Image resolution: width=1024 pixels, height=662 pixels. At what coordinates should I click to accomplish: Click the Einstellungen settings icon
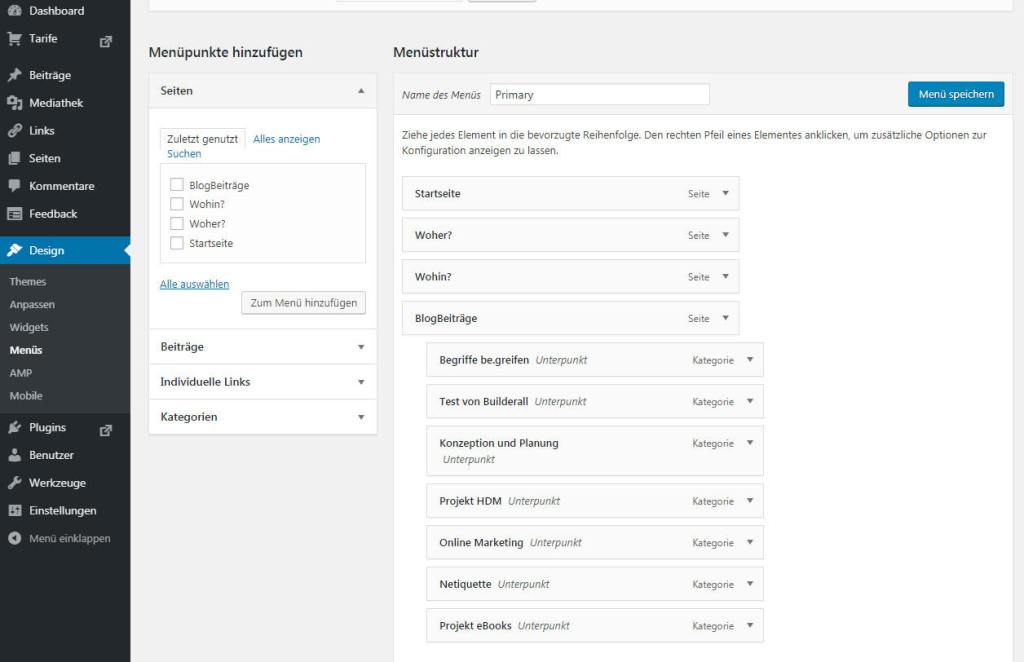[x=14, y=511]
